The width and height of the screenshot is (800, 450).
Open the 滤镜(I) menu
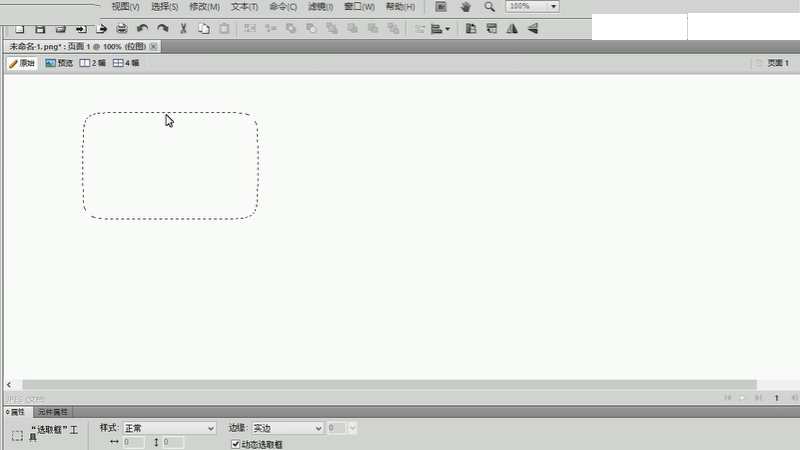click(x=320, y=7)
